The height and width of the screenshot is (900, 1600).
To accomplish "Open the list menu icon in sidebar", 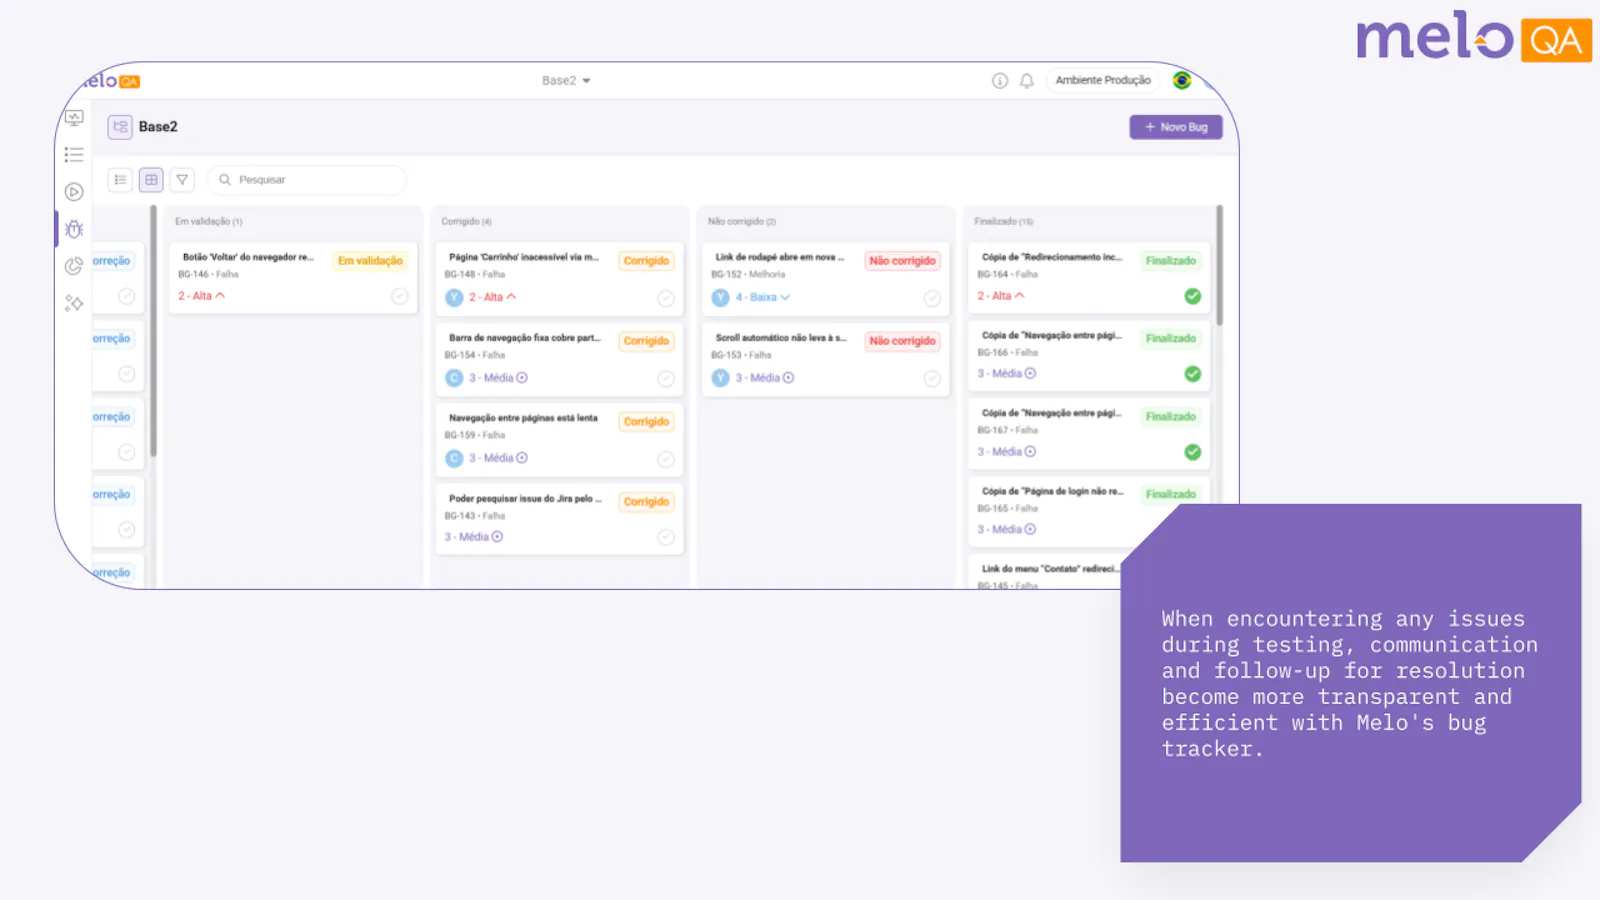I will [74, 154].
